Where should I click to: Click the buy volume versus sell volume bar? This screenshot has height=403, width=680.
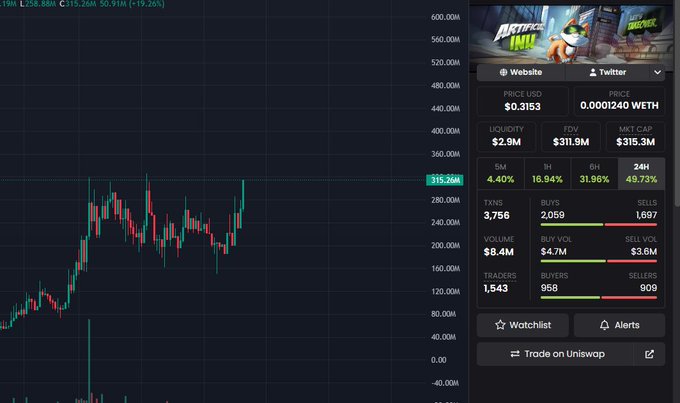[x=599, y=261]
